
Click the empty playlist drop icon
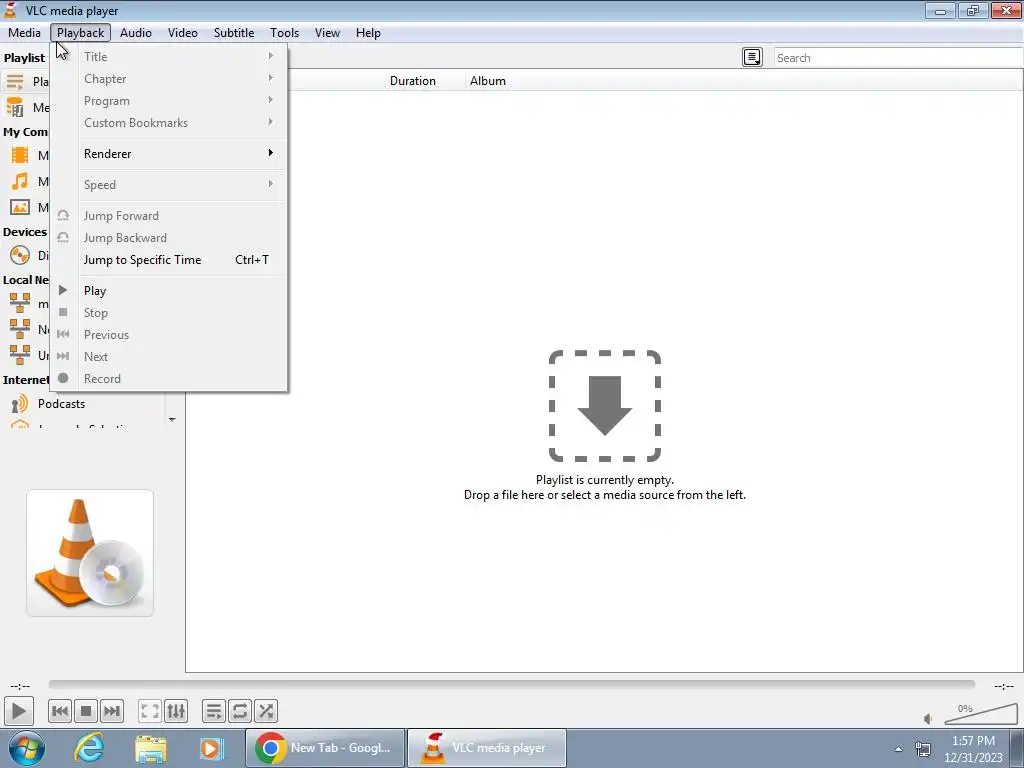pos(605,406)
